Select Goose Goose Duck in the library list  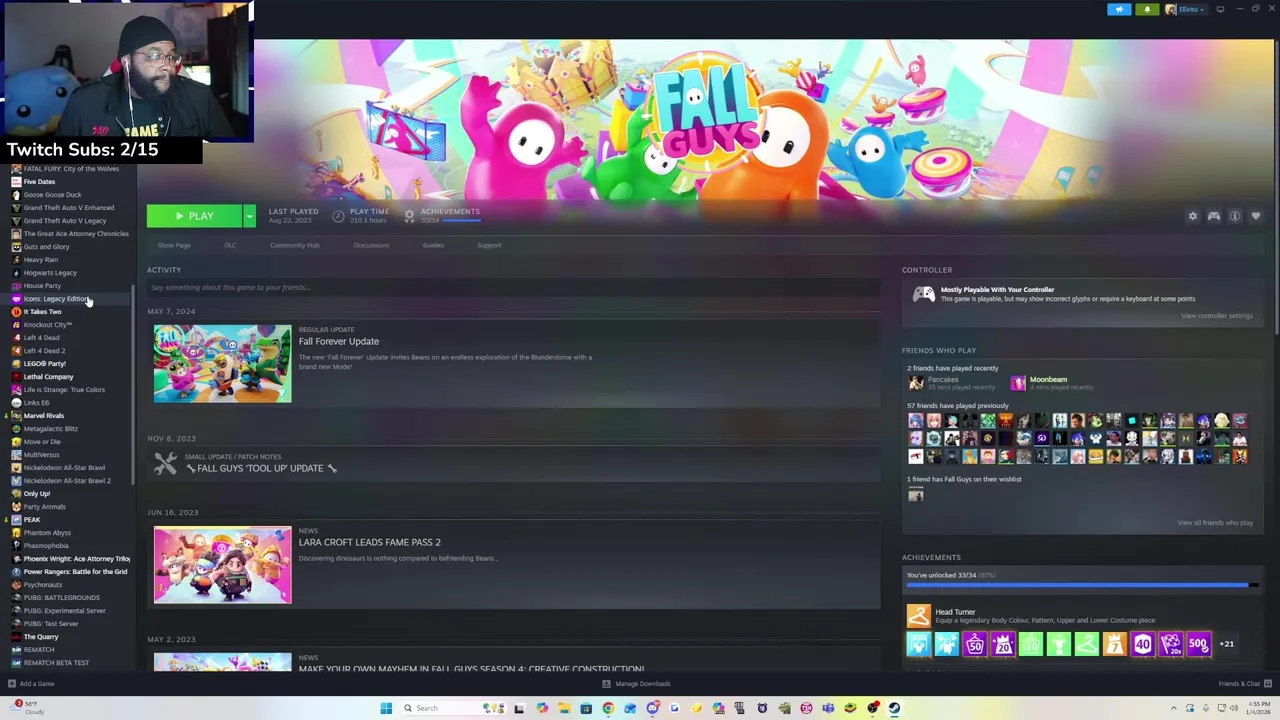pyautogui.click(x=52, y=195)
